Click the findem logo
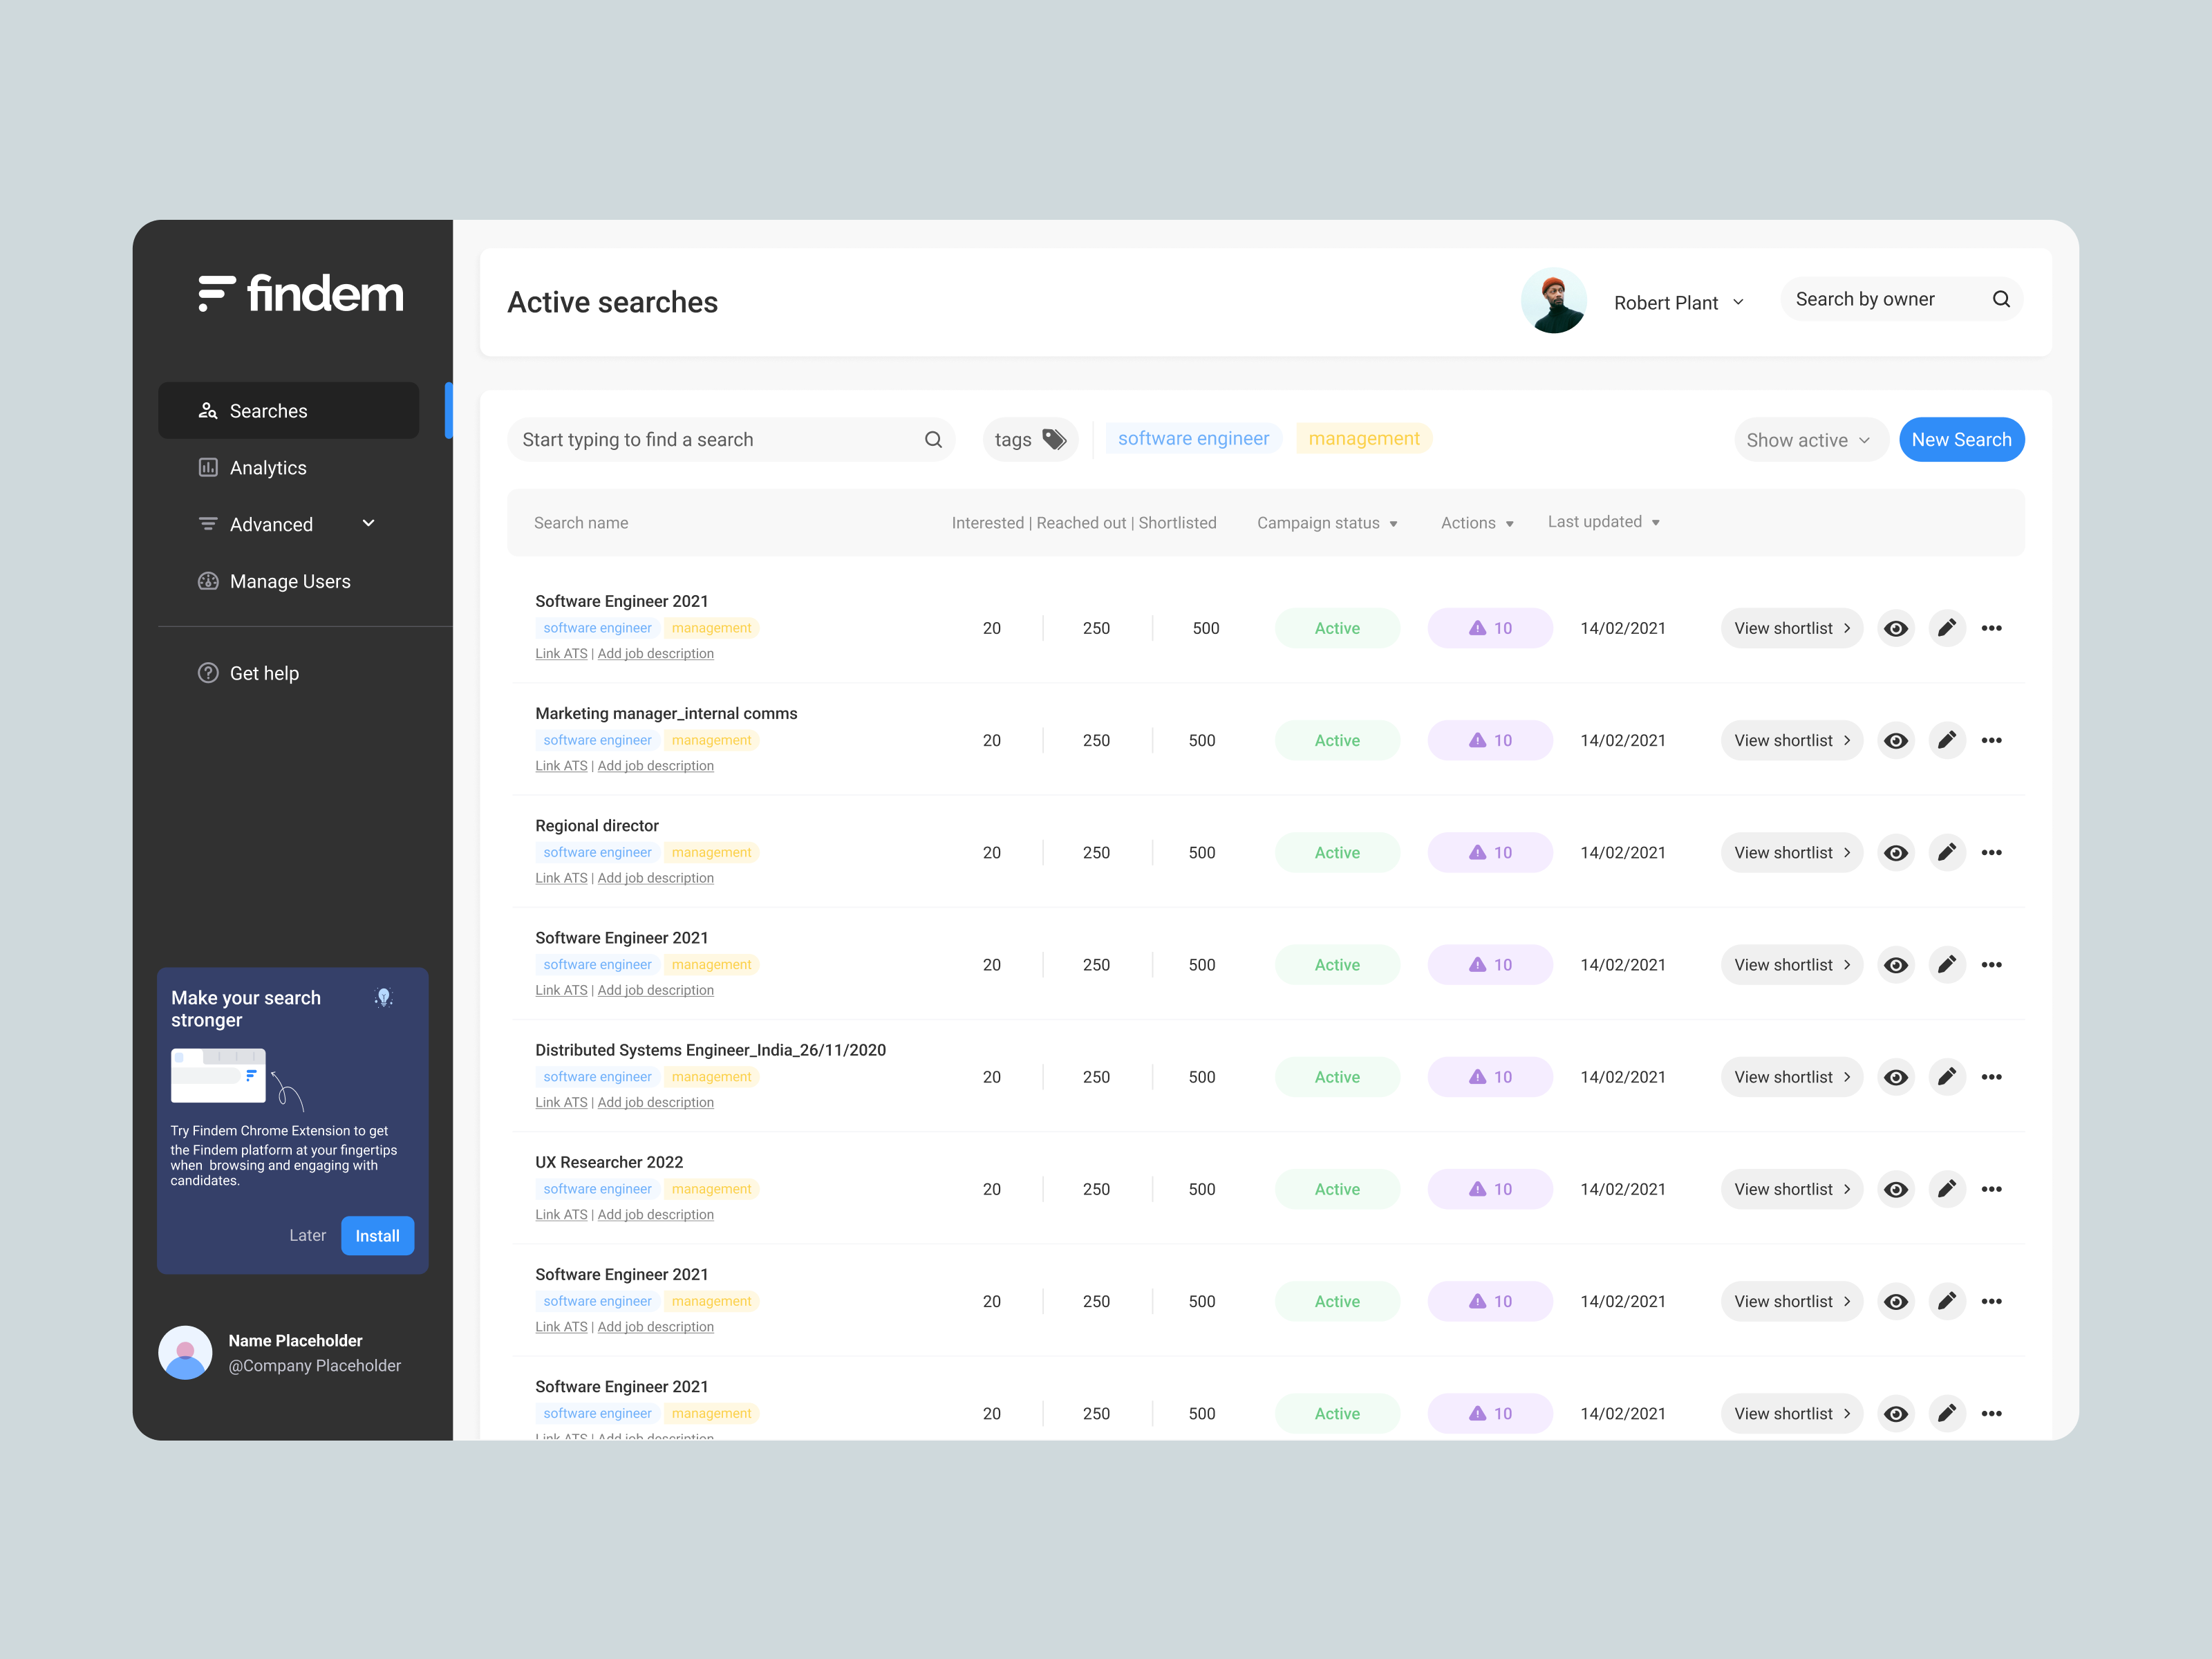Image resolution: width=2212 pixels, height=1659 pixels. click(301, 293)
